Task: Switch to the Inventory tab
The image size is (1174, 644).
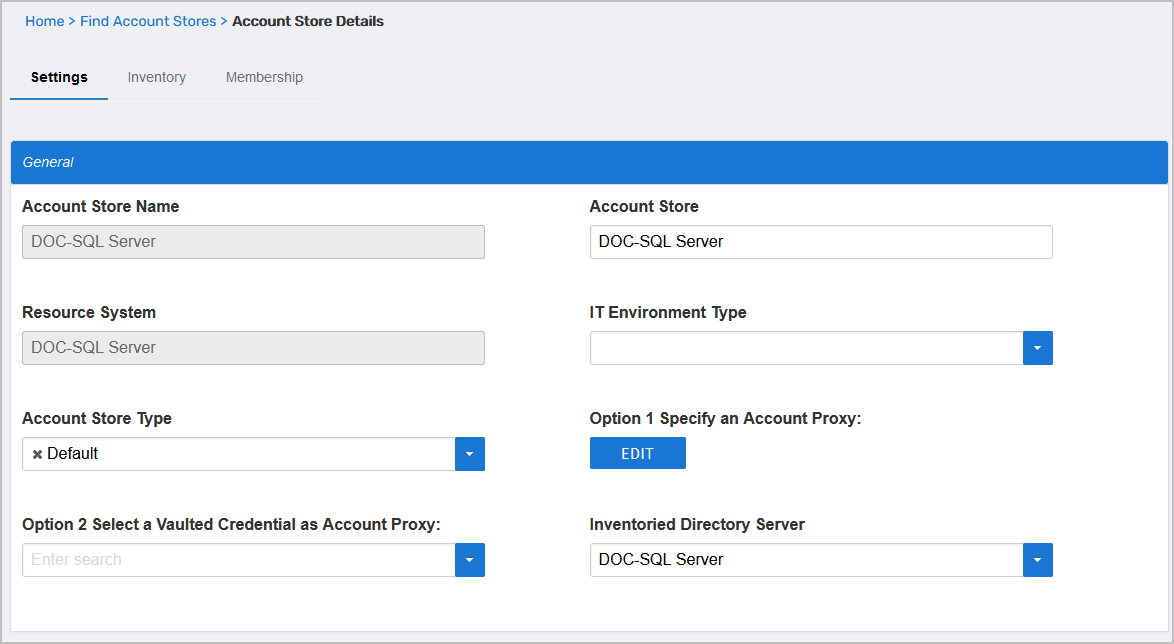Action: click(157, 77)
